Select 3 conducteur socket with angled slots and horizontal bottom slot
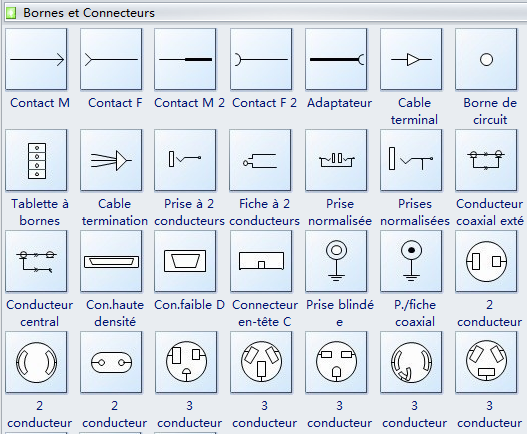The image size is (527, 434). pos(486,362)
